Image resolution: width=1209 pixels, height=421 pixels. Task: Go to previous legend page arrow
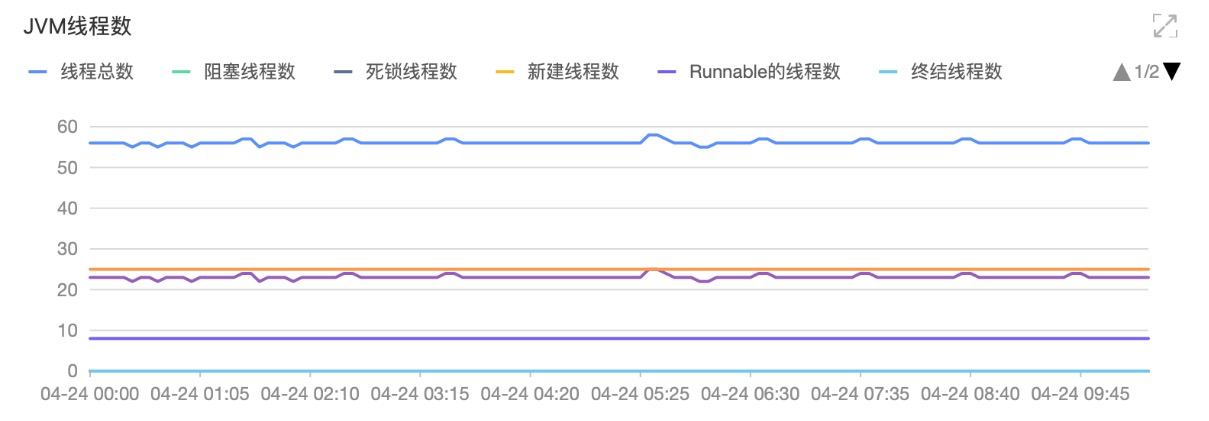[x=1121, y=72]
